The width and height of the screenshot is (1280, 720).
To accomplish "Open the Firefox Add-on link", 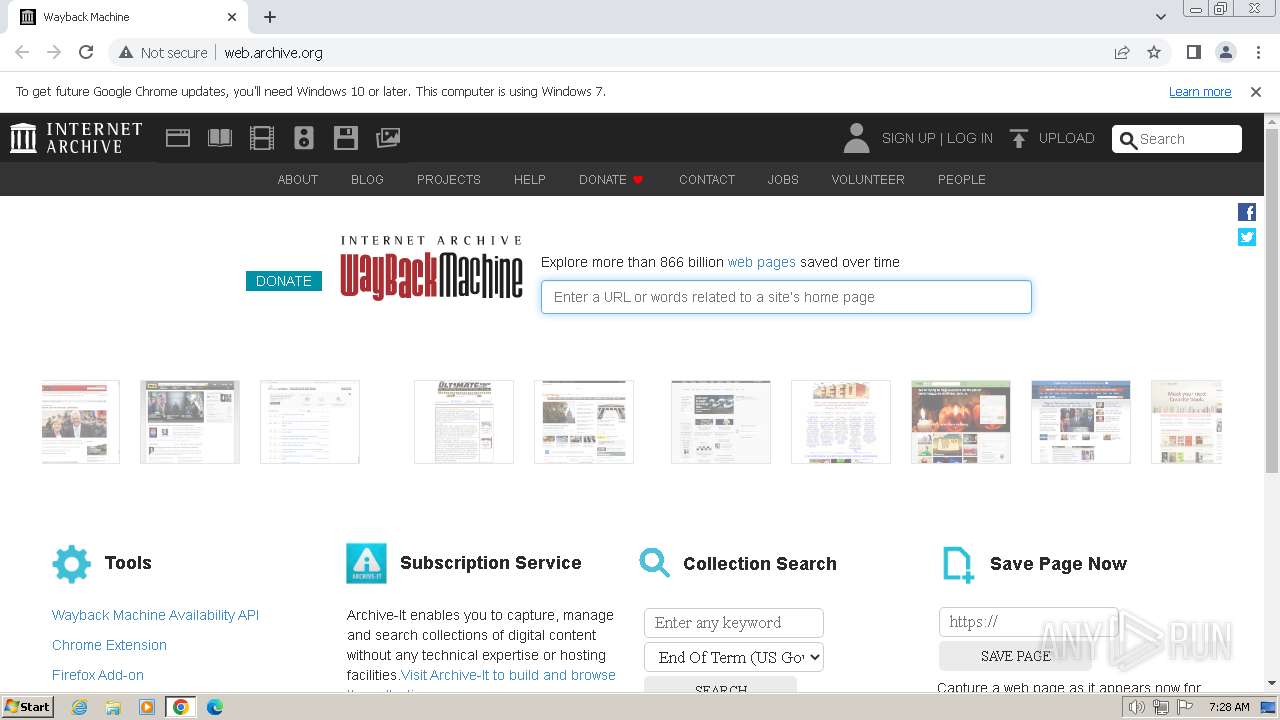I will click(98, 675).
